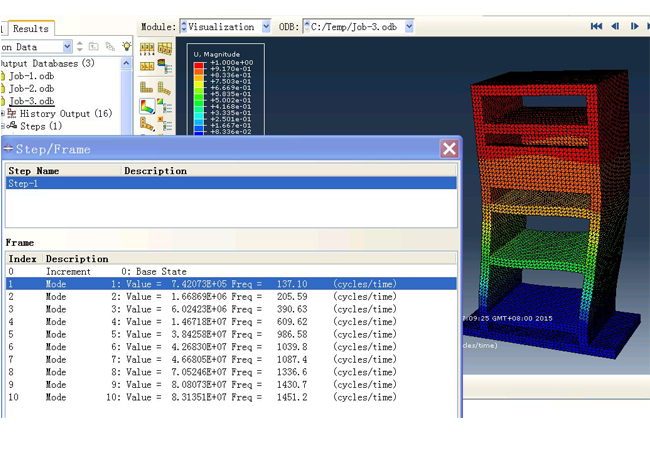Image resolution: width=650 pixels, height=450 pixels.
Task: Select Job-1.odb in output databases
Action: pos(32,76)
